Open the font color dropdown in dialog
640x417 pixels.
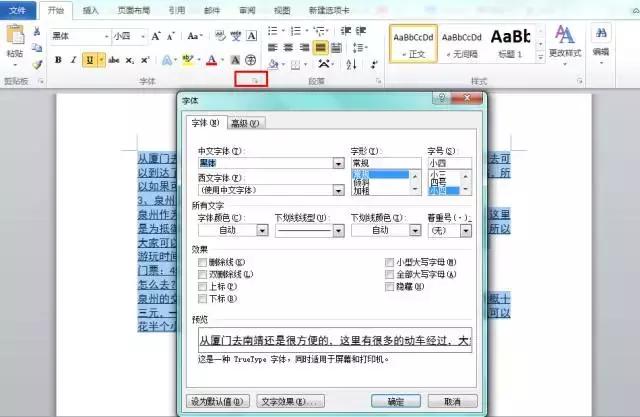point(262,231)
